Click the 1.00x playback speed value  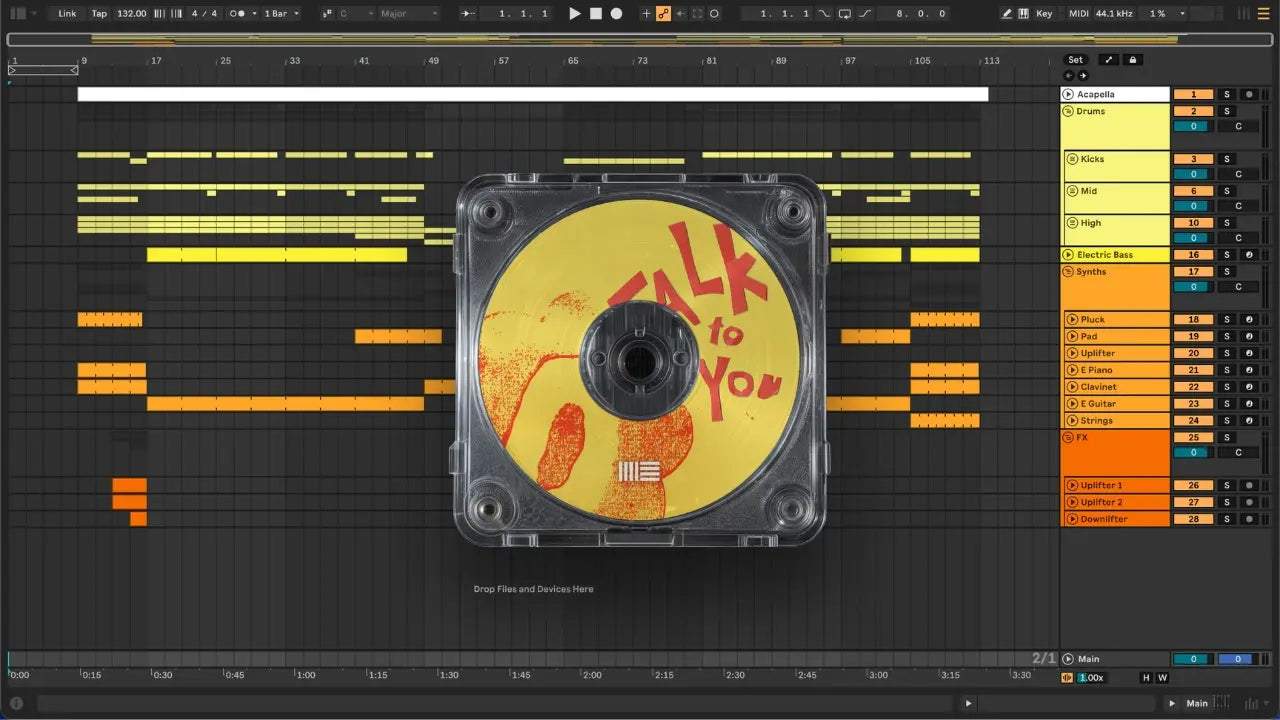click(1091, 678)
